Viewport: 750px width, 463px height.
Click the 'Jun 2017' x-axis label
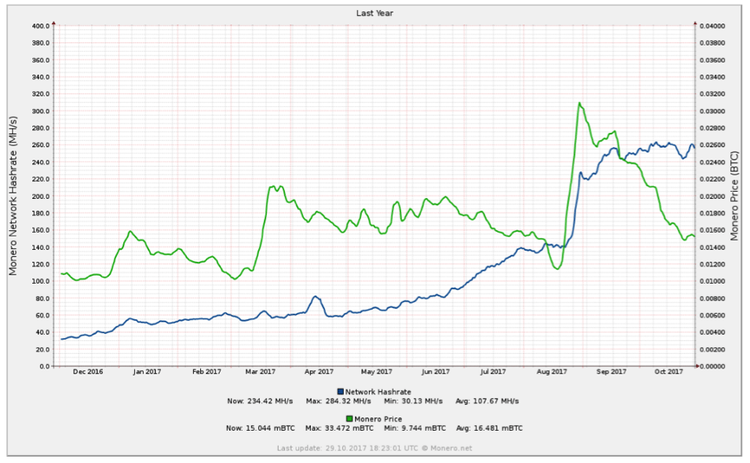pyautogui.click(x=435, y=372)
